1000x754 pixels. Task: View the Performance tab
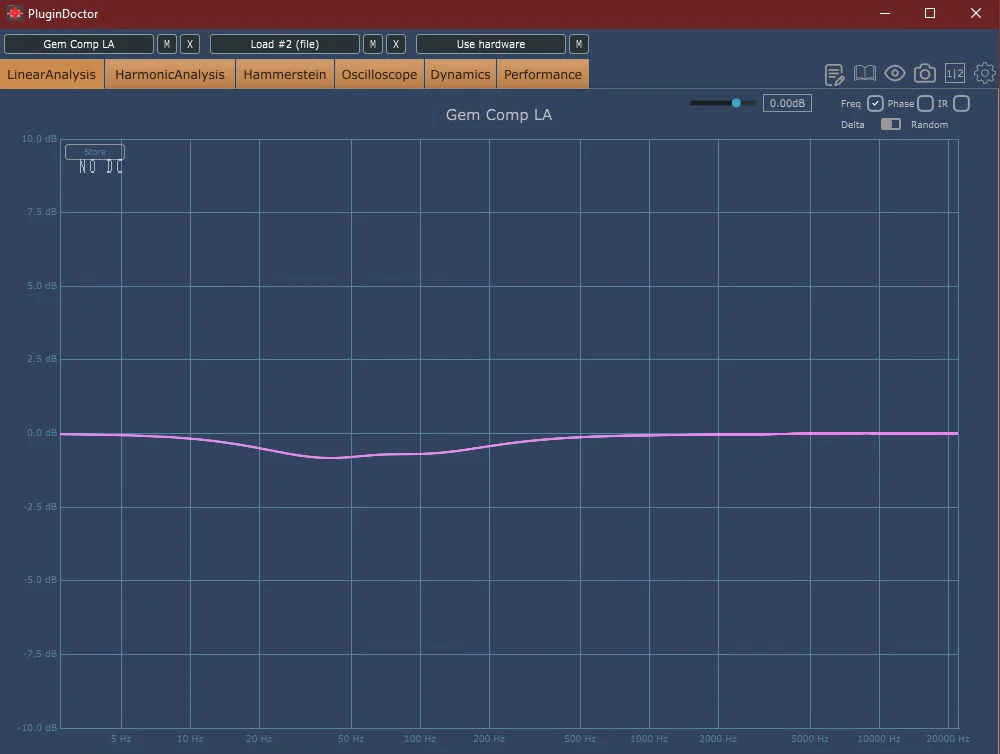pos(543,74)
